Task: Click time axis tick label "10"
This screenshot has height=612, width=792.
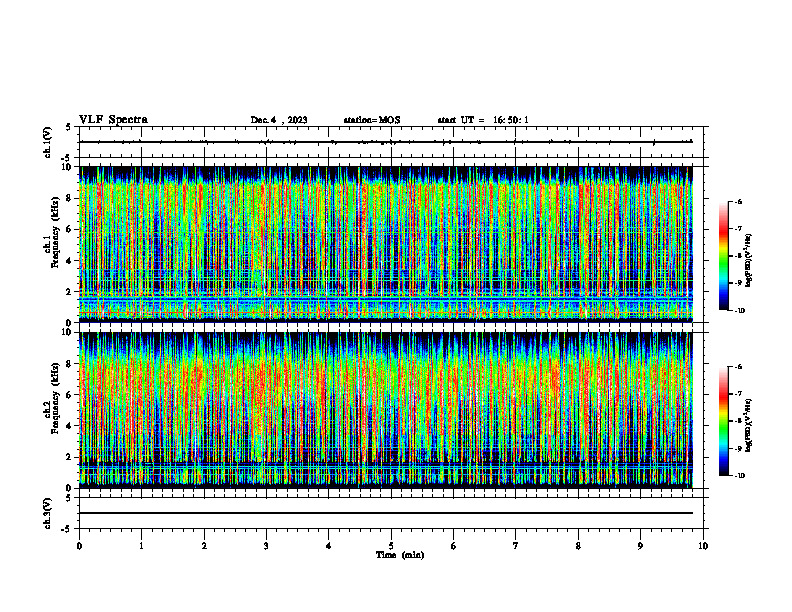Action: point(703,546)
